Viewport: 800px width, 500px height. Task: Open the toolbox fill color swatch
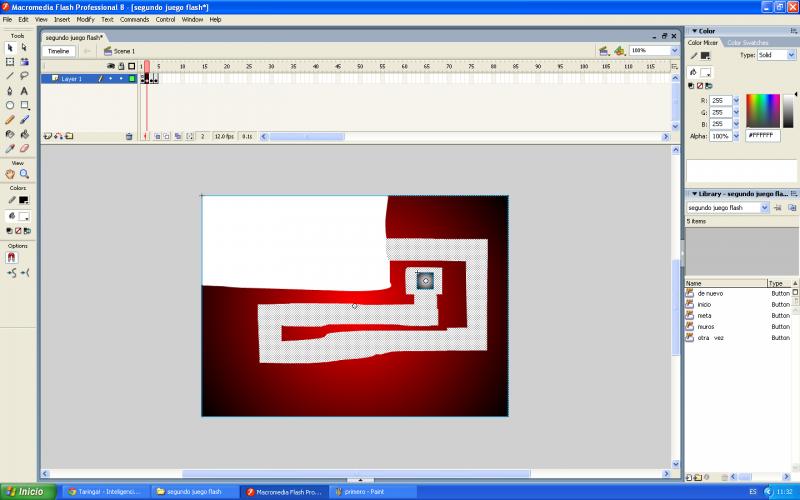tap(23, 216)
